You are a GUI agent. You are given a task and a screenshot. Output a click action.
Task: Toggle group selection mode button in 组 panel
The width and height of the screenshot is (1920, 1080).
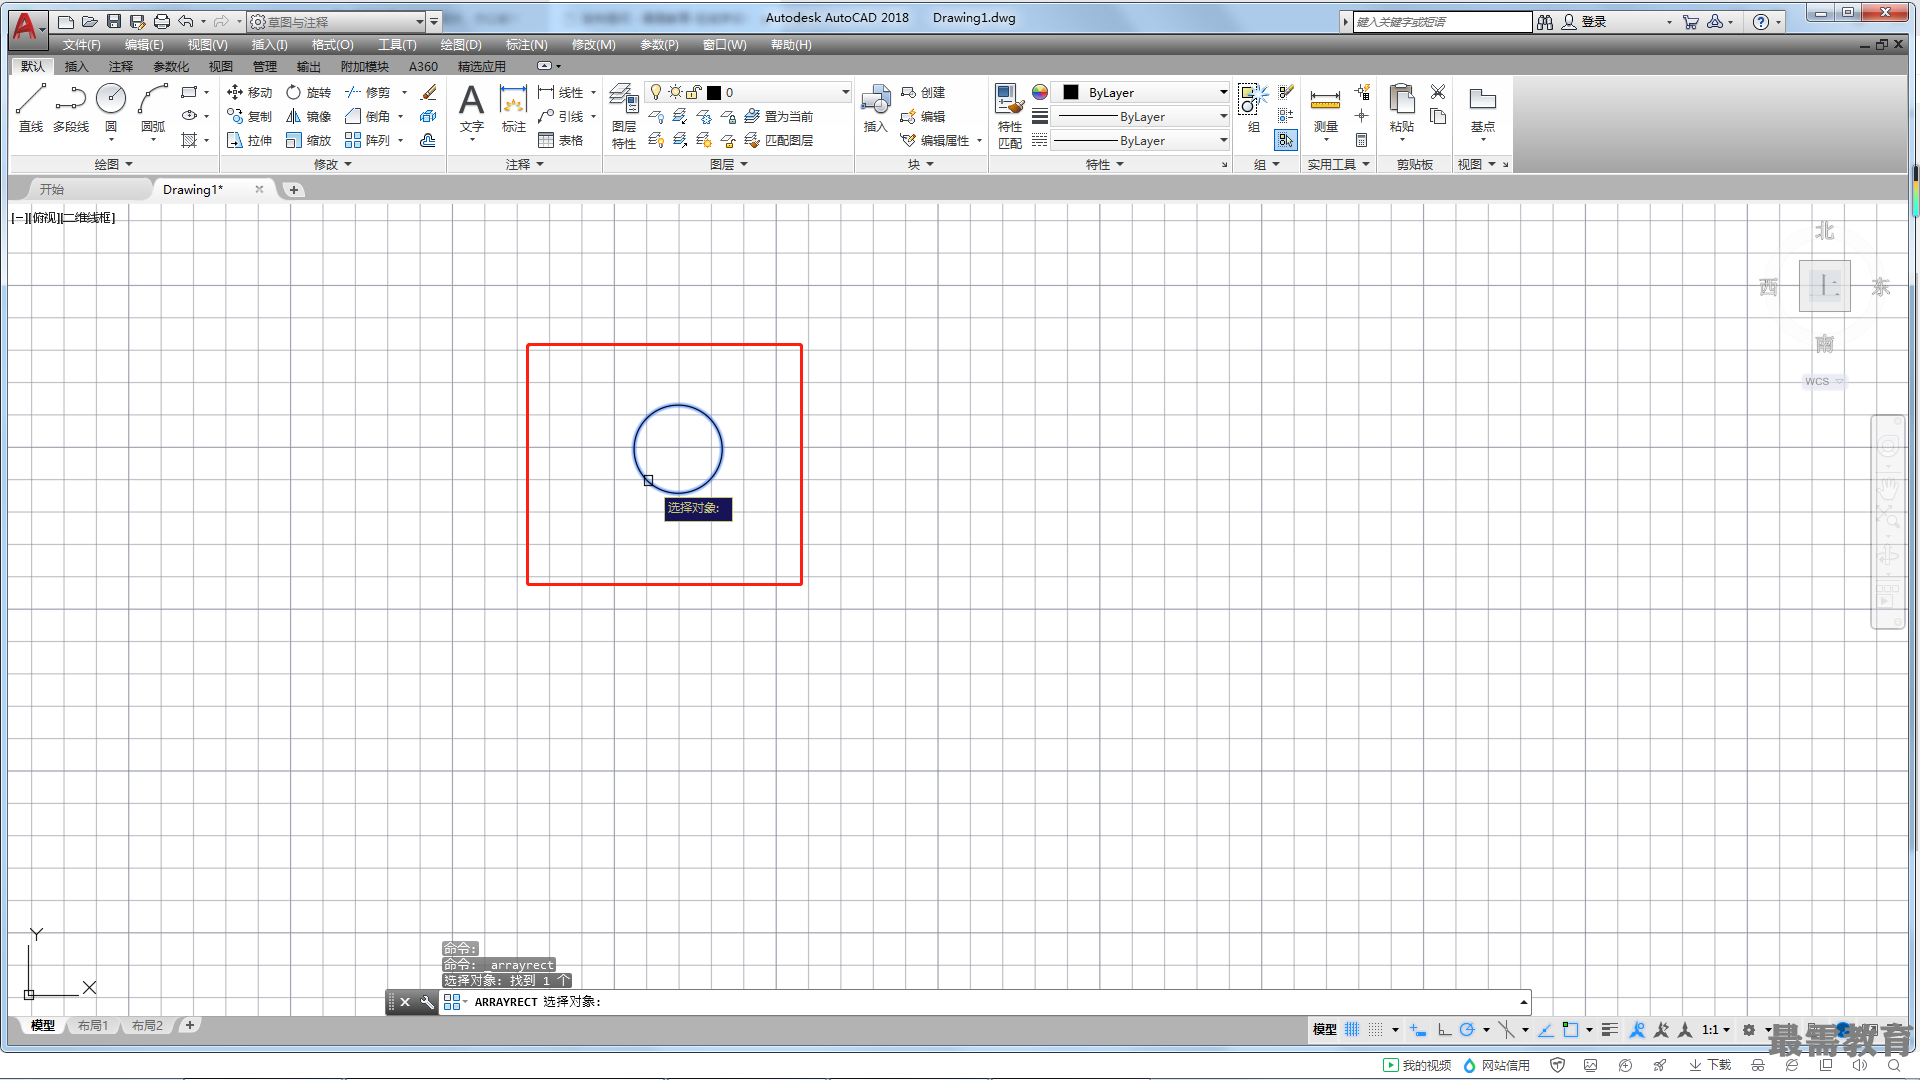coord(1286,140)
